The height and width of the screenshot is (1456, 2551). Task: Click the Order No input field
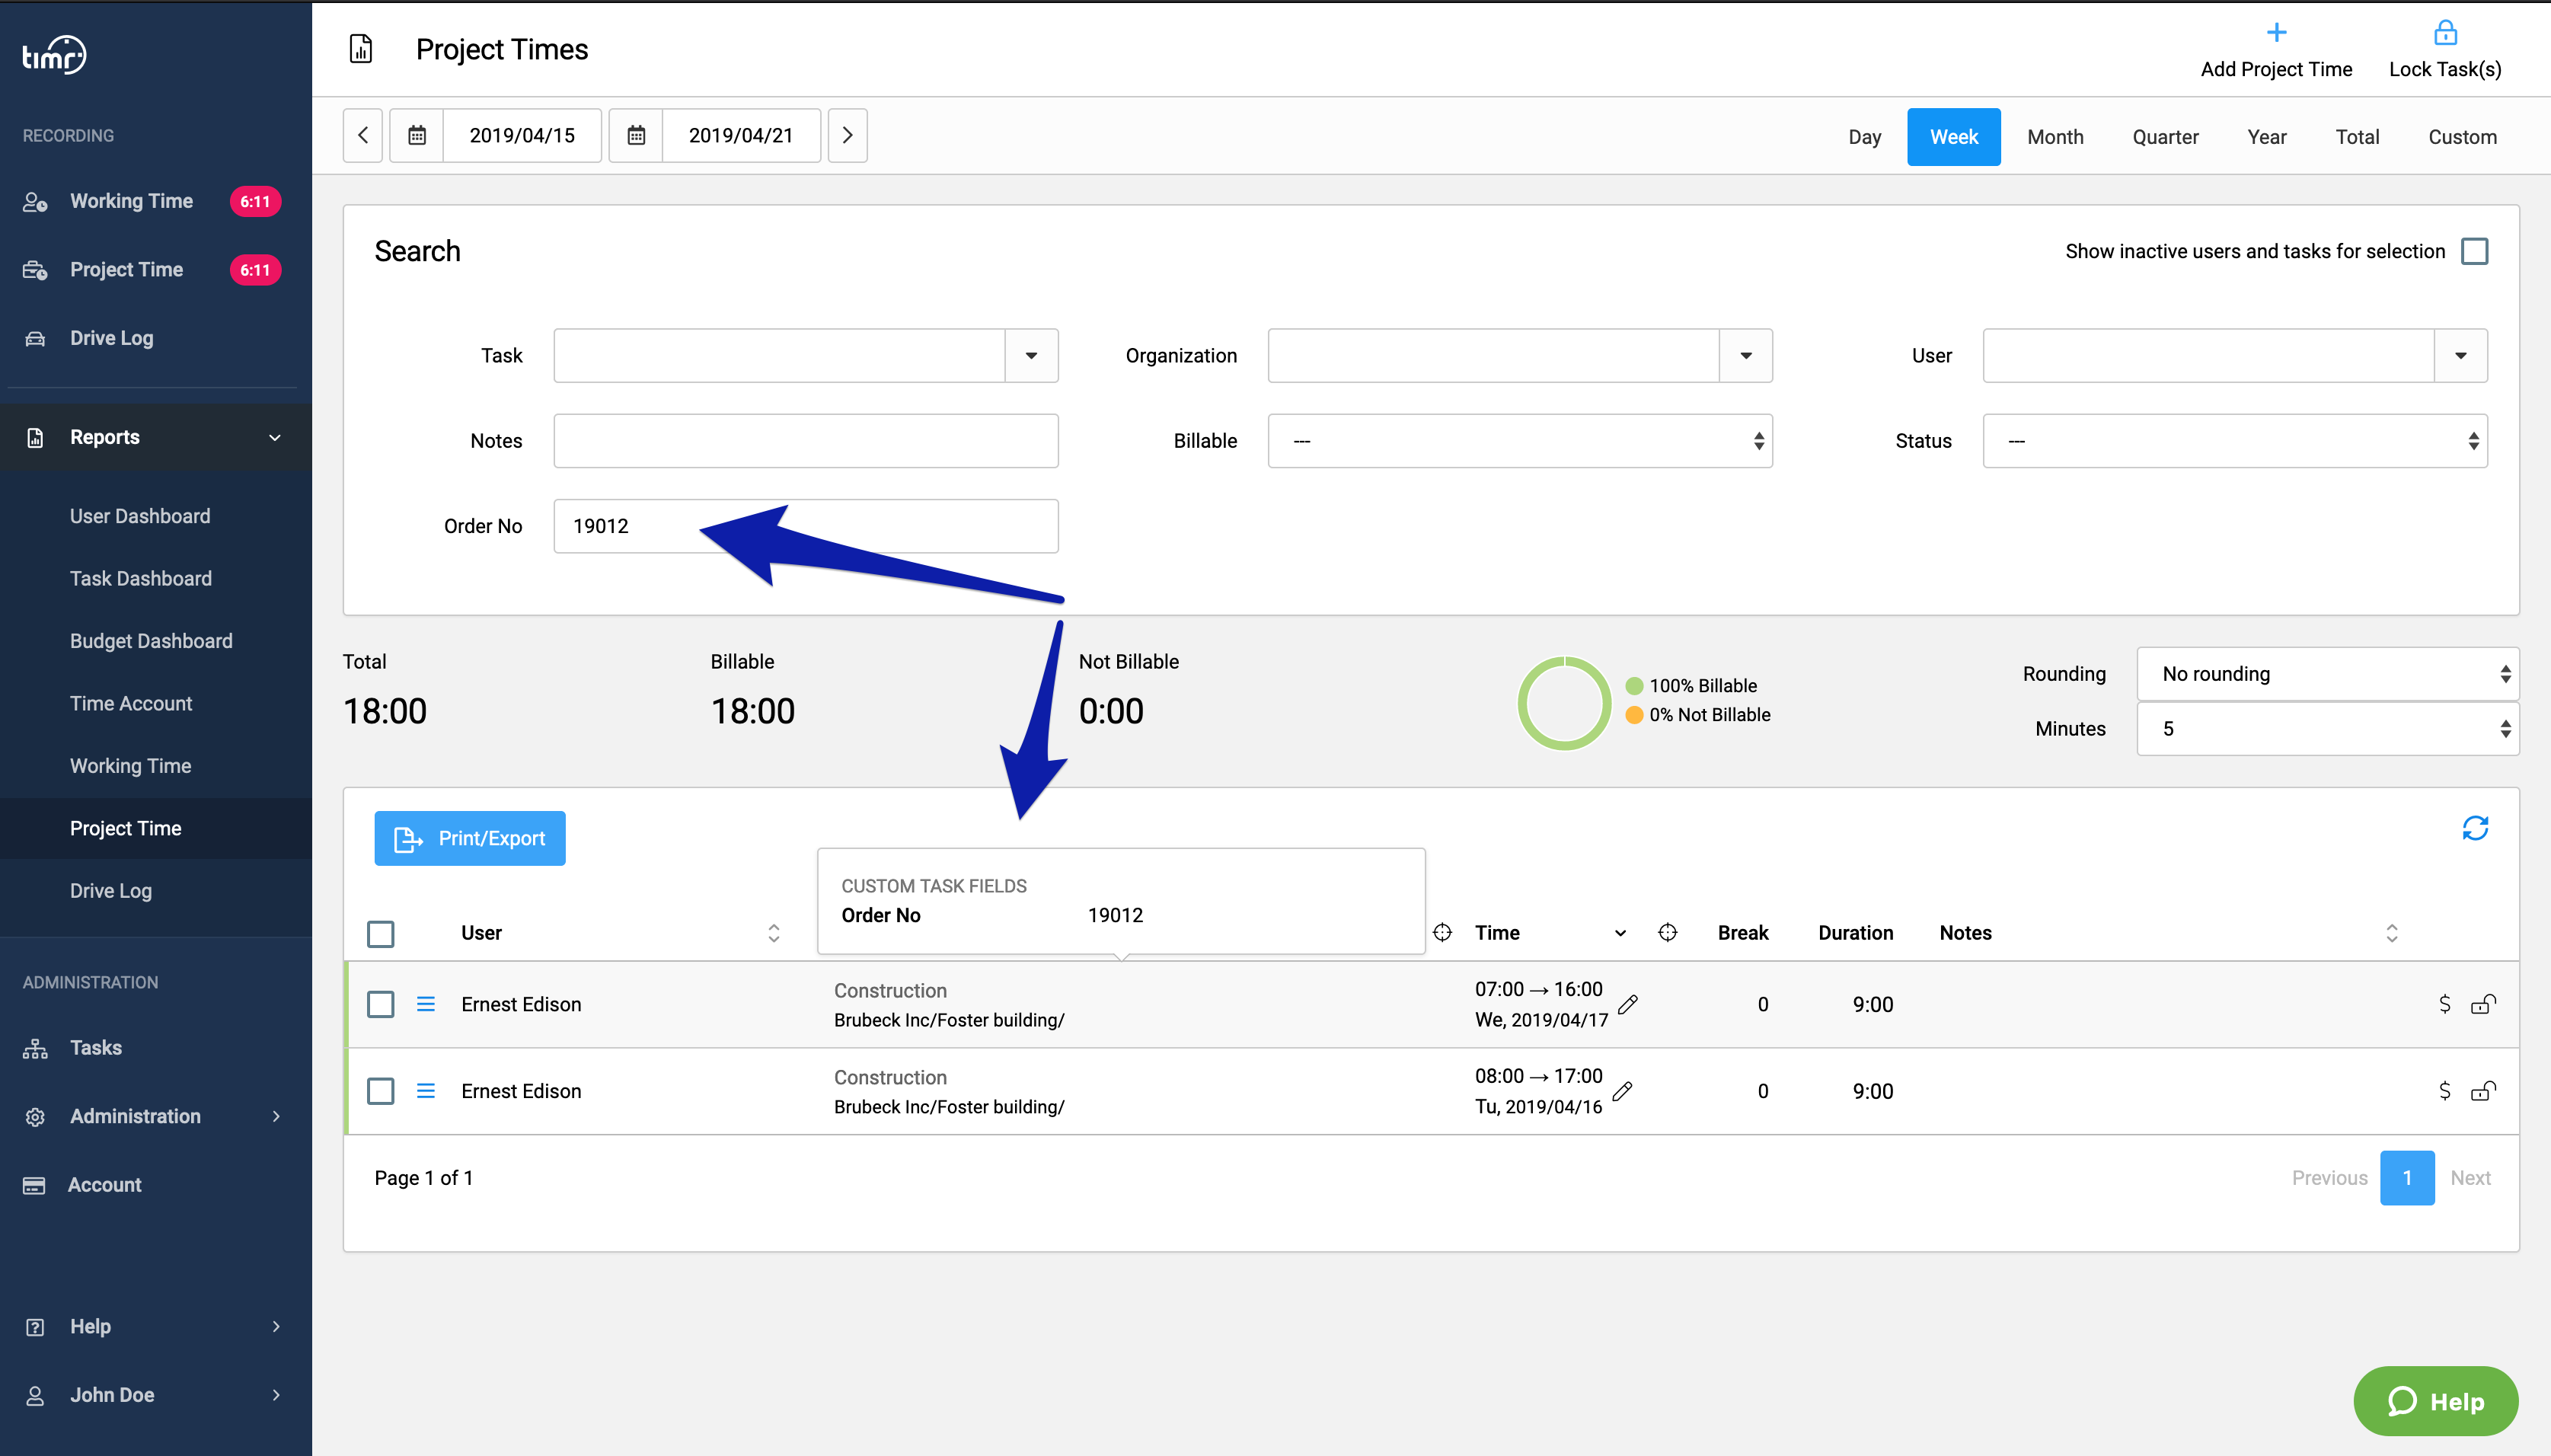(x=806, y=526)
